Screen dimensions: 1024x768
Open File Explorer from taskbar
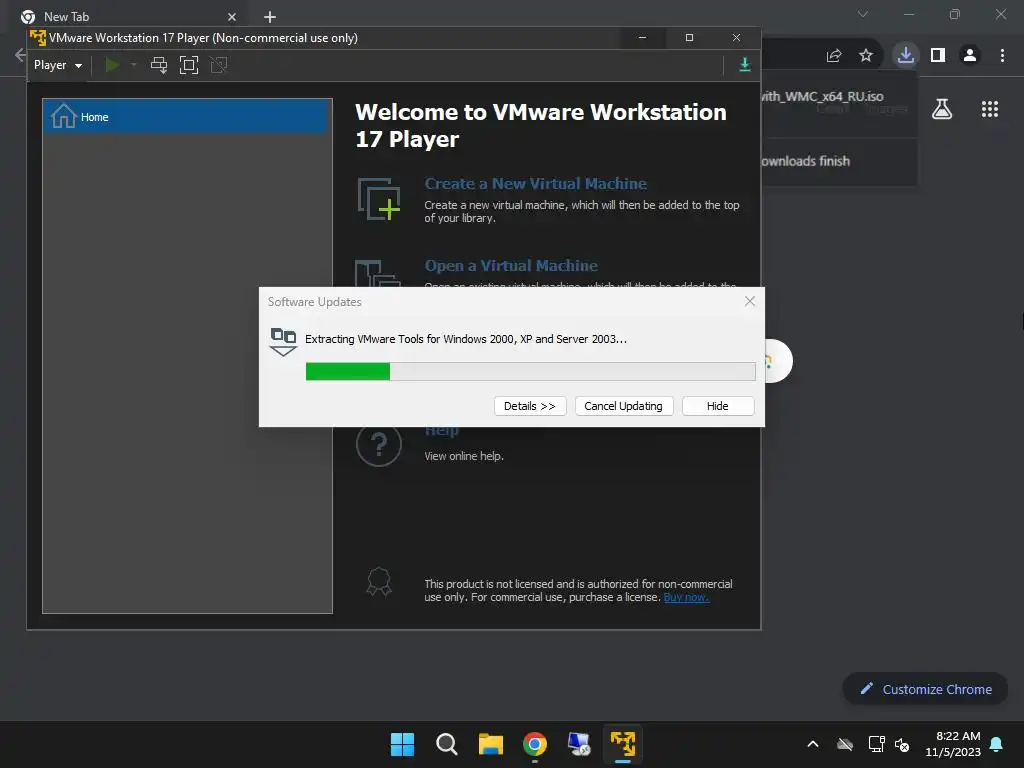[x=491, y=744]
